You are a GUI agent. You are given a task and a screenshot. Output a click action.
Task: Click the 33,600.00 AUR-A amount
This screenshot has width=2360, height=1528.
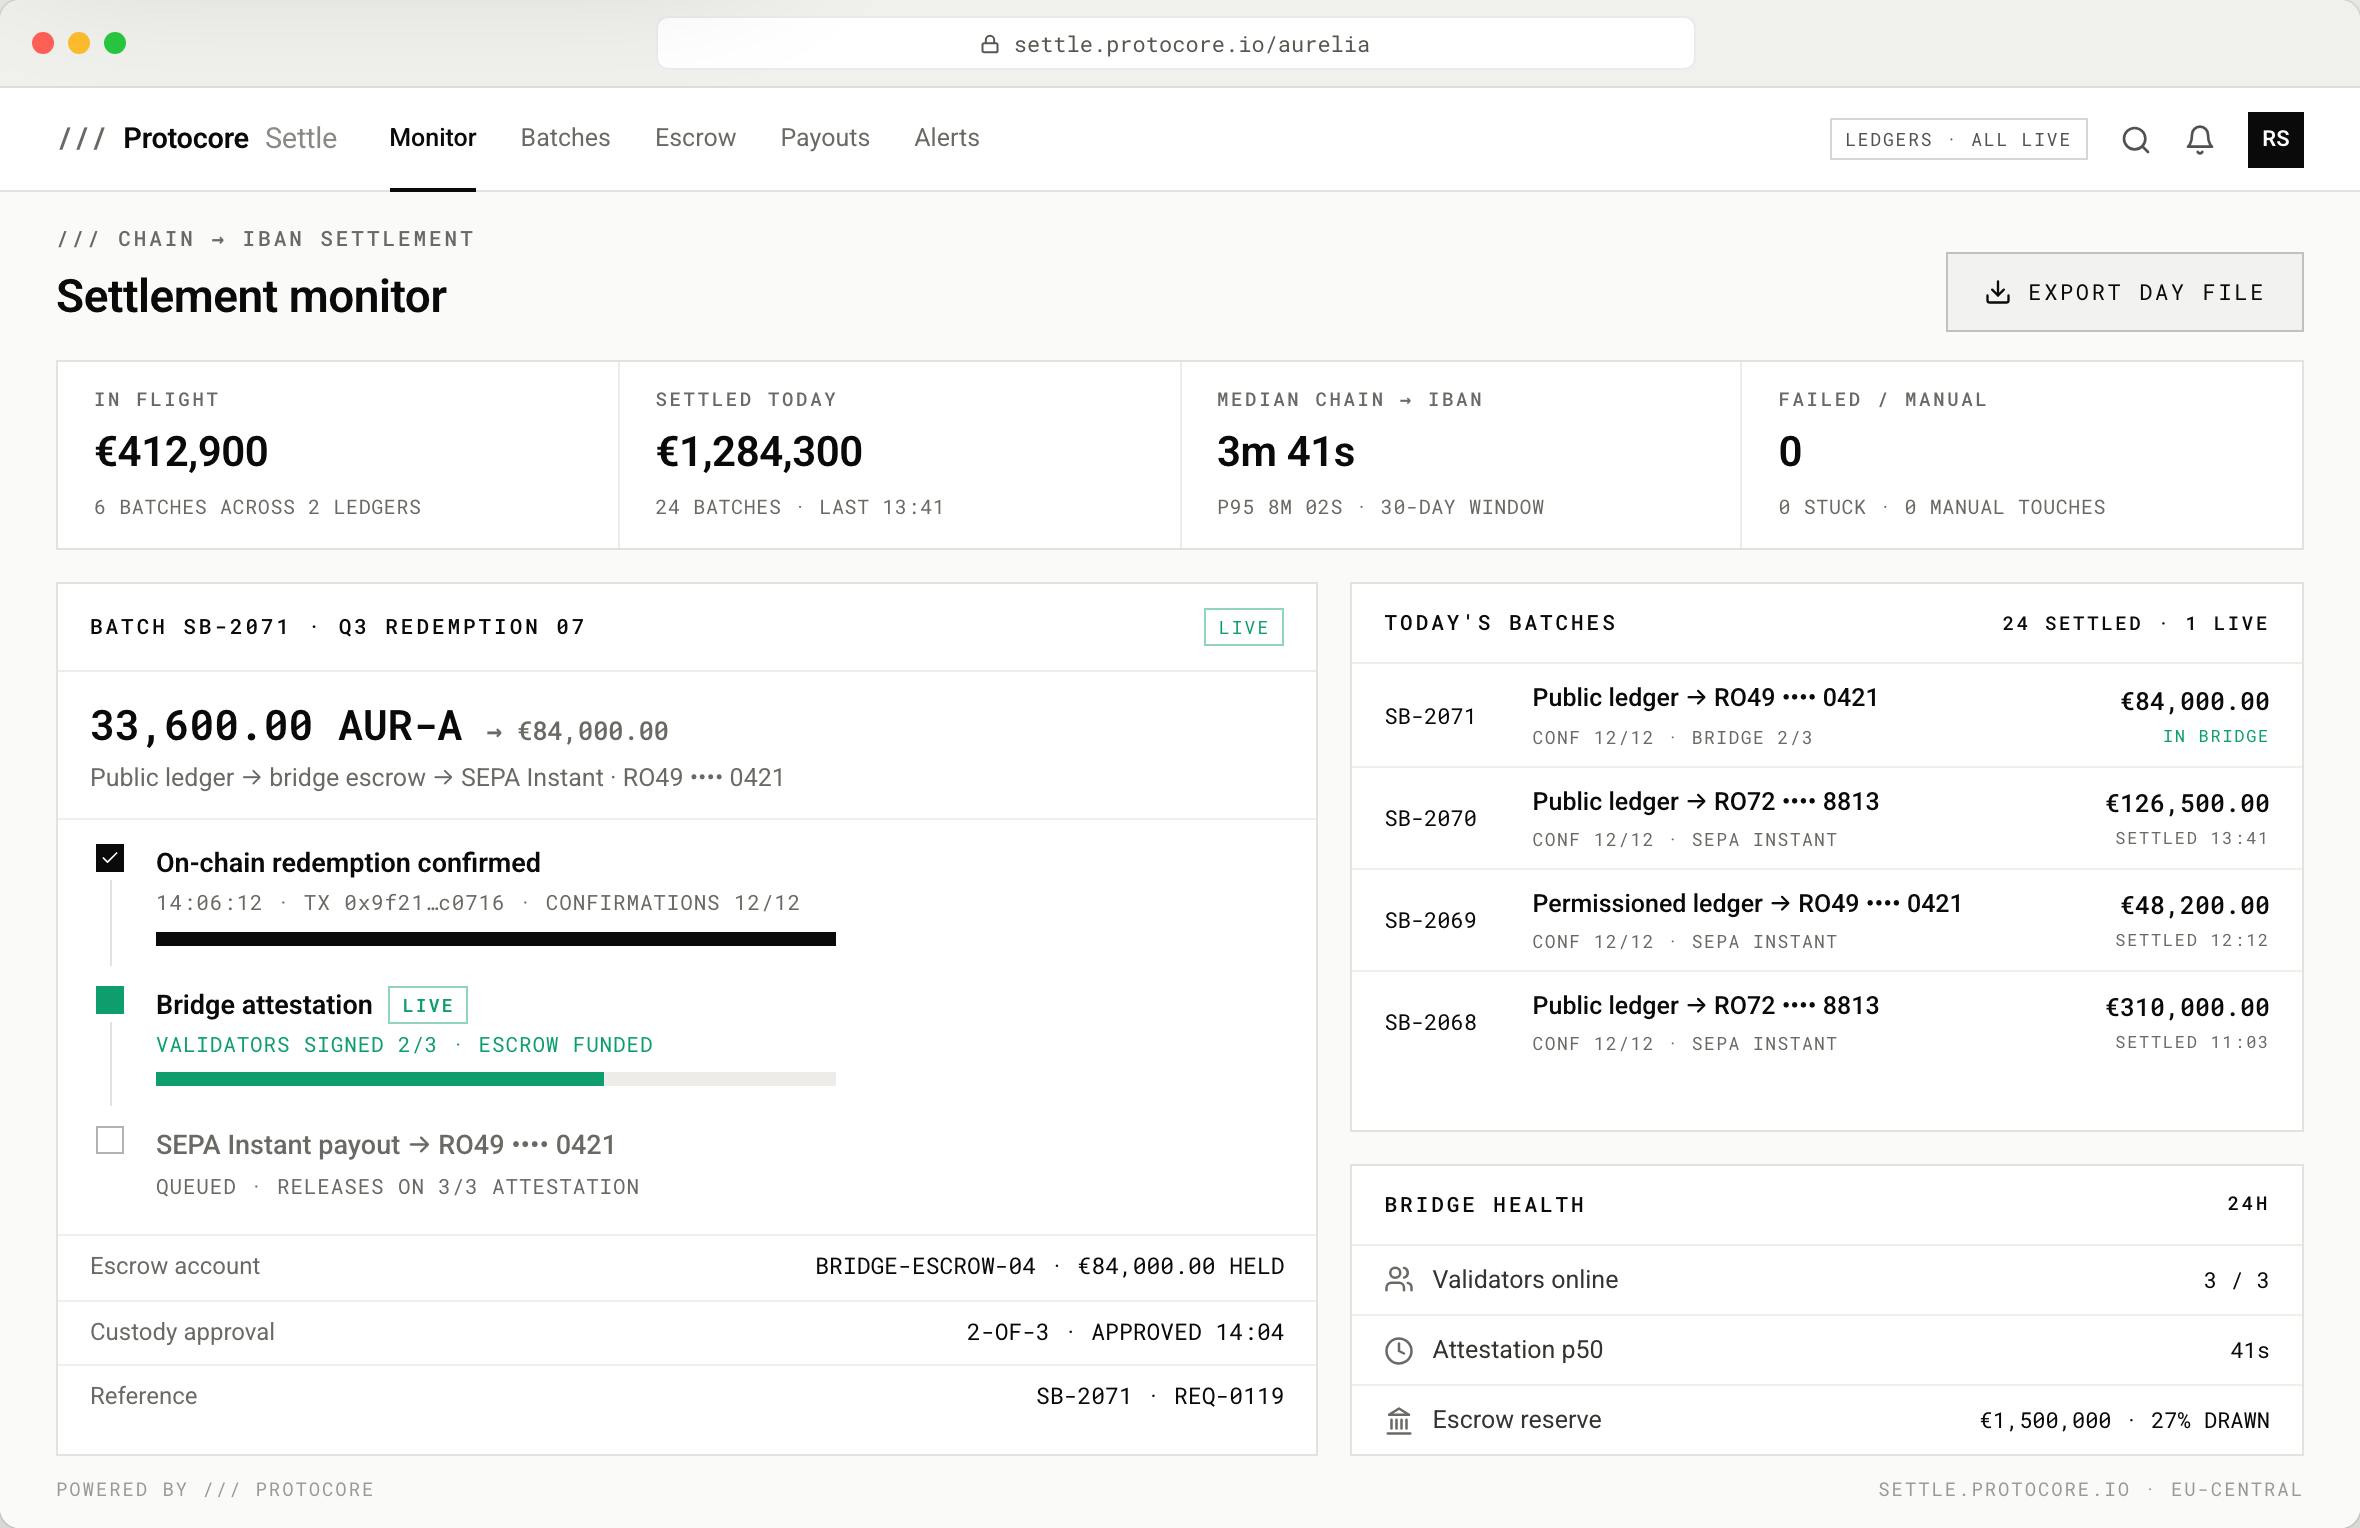(276, 726)
